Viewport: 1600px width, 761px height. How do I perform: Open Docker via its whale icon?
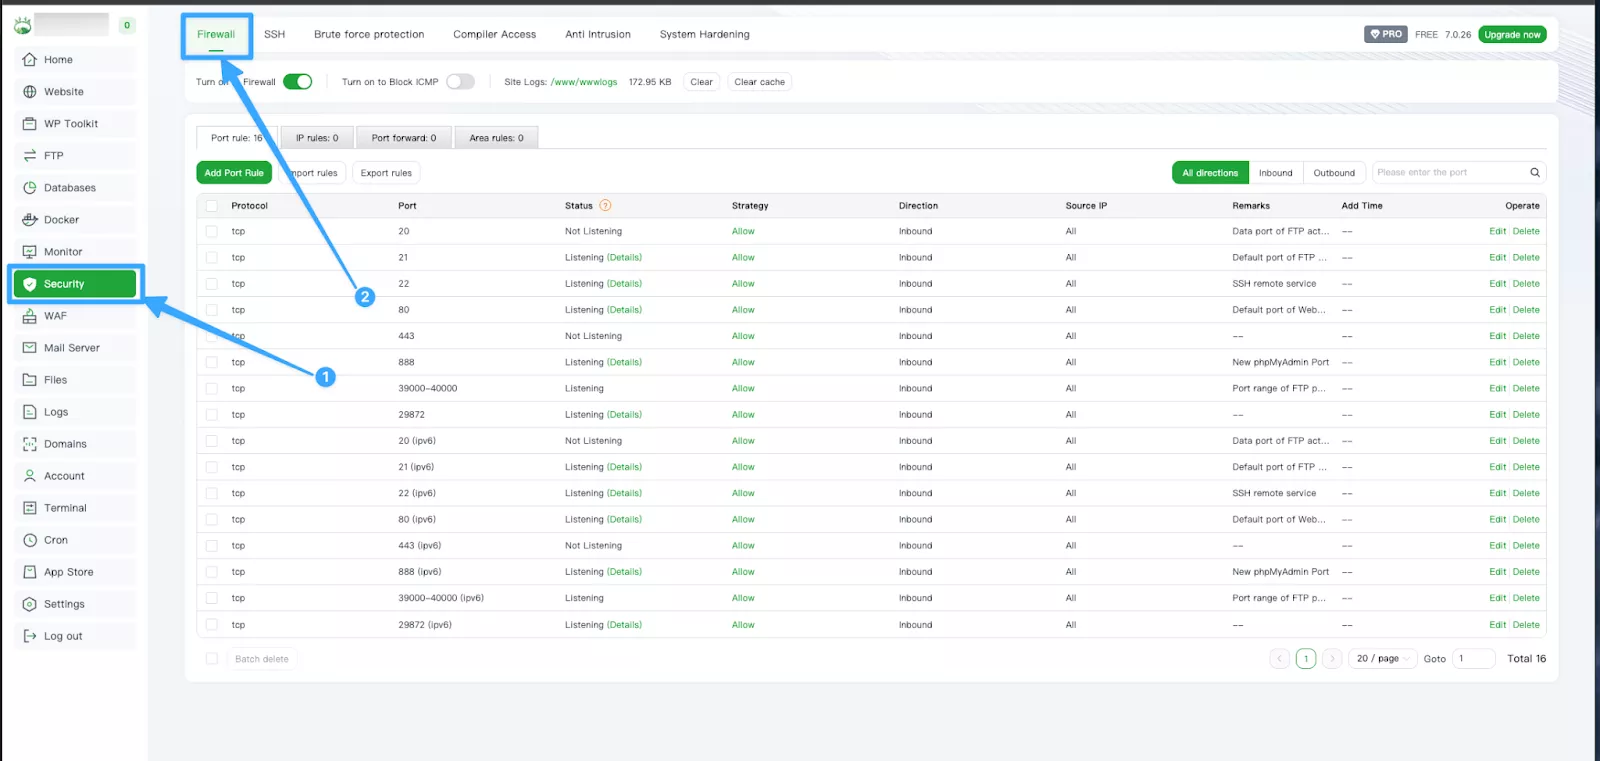tap(30, 220)
